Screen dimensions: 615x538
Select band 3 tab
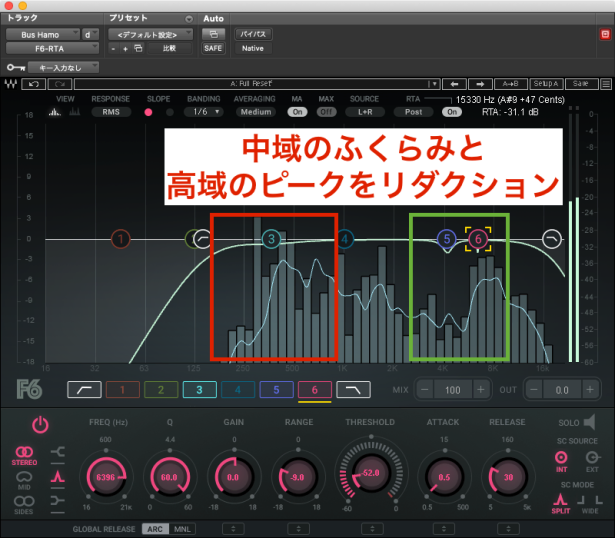pyautogui.click(x=199, y=390)
